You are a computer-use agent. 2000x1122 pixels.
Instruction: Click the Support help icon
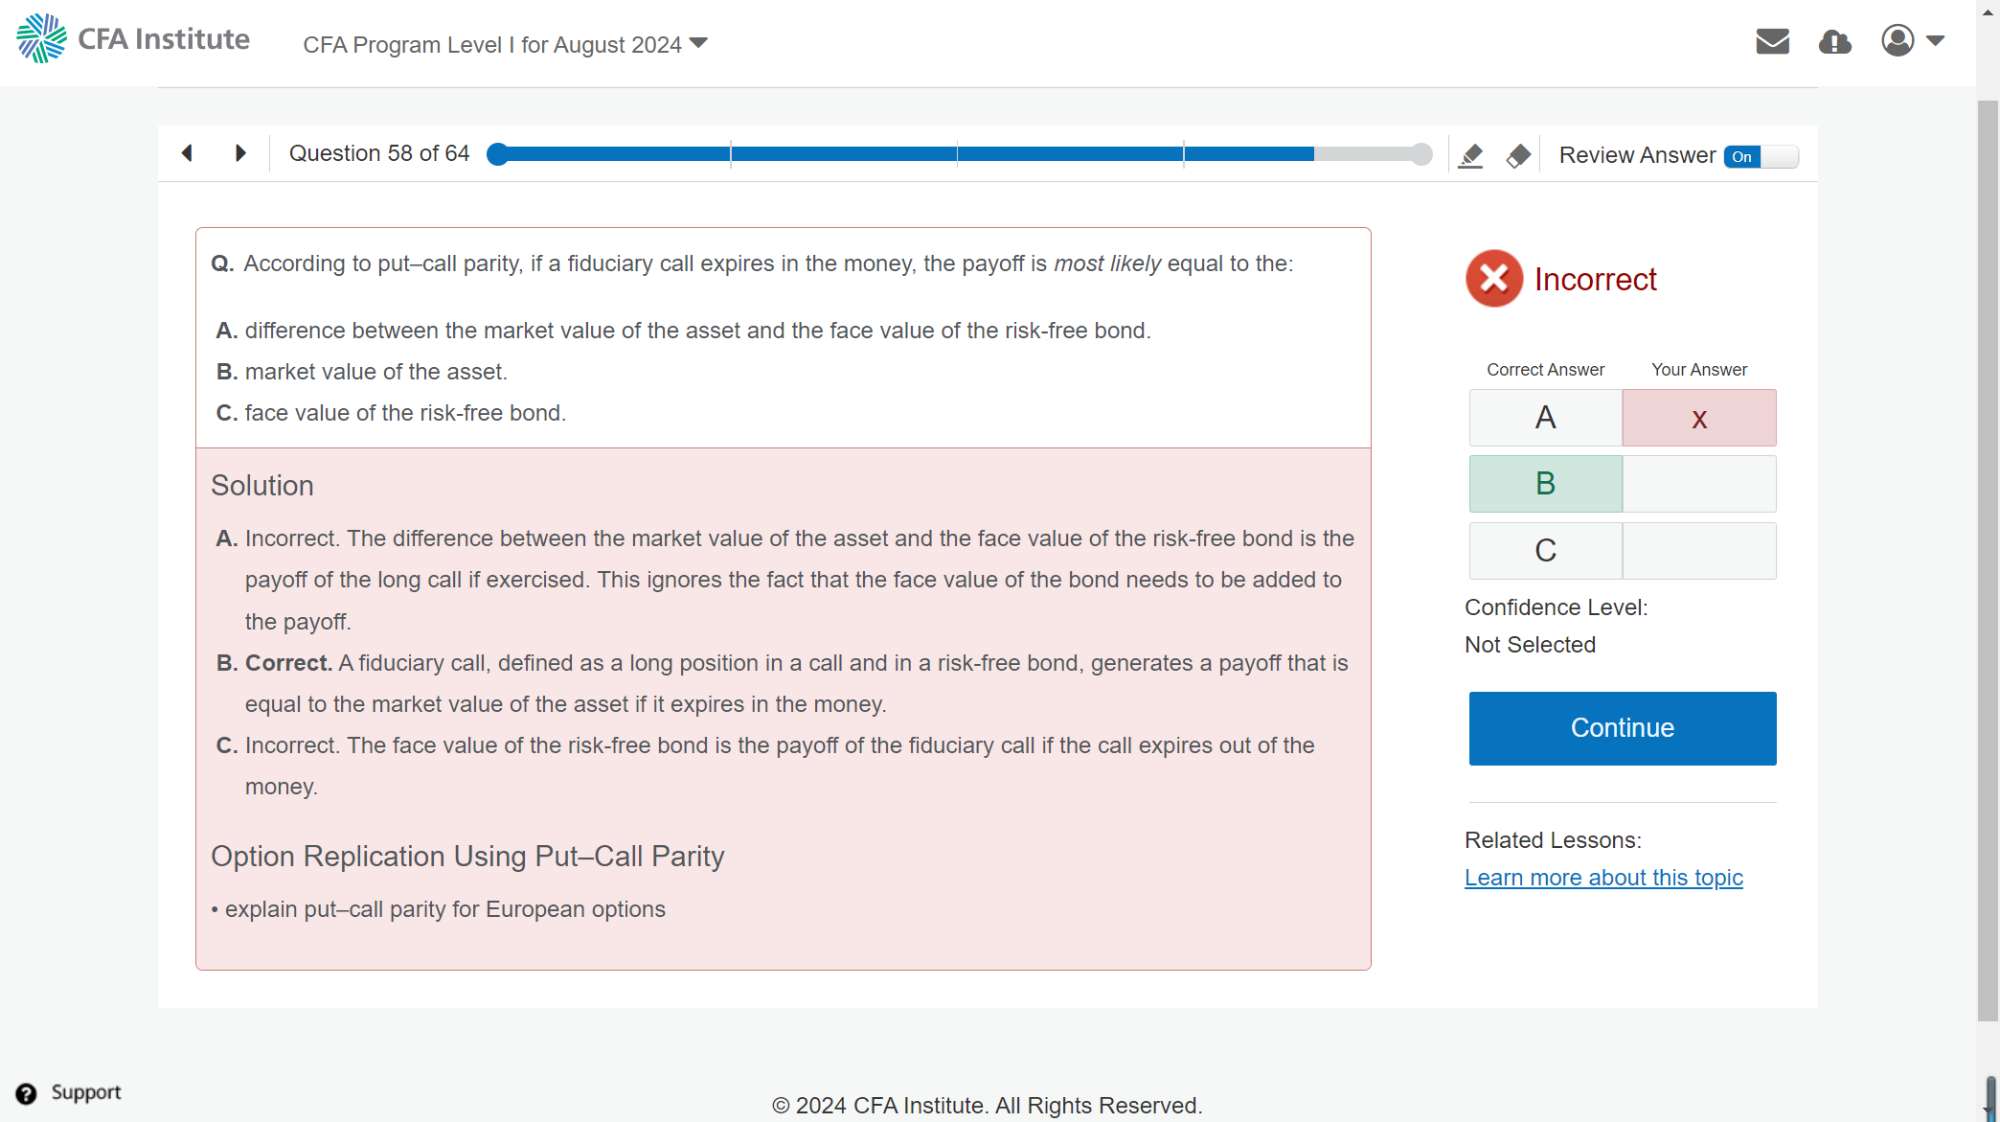(x=26, y=1093)
